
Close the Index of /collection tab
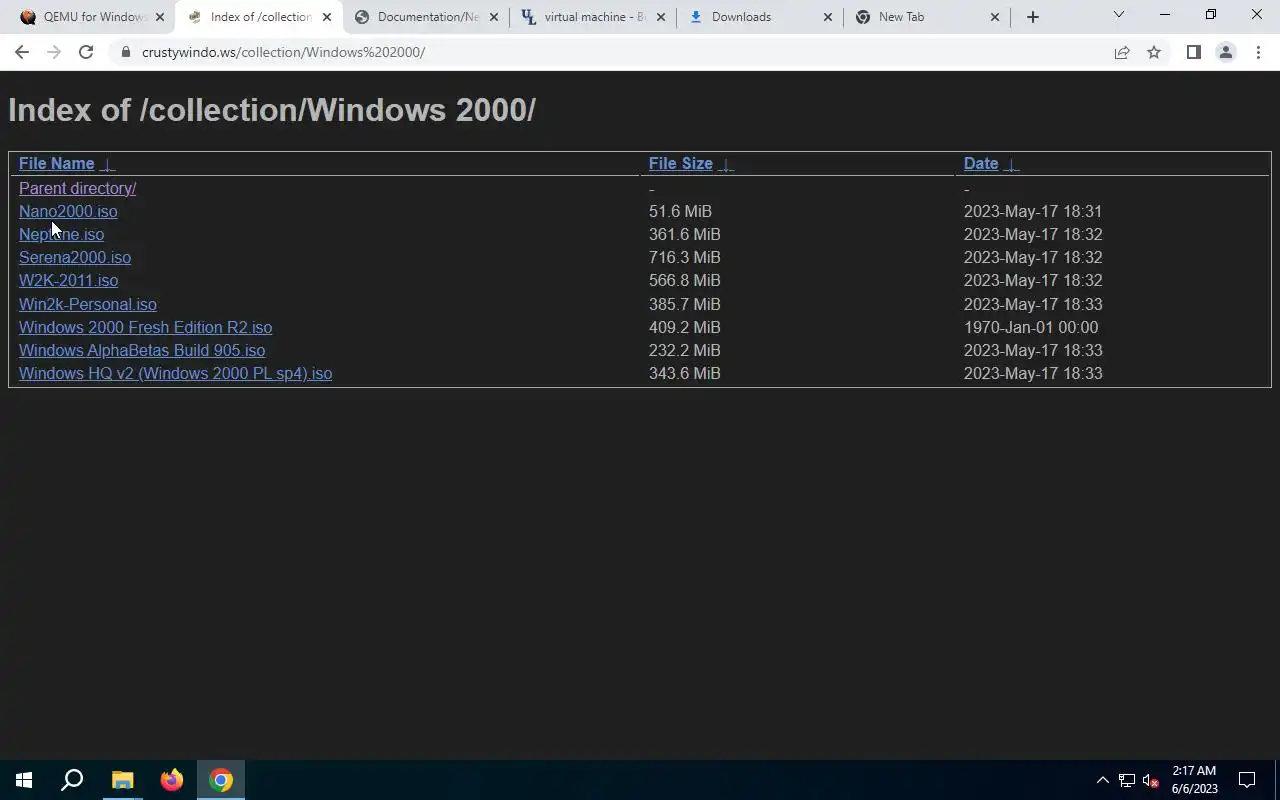(x=326, y=17)
